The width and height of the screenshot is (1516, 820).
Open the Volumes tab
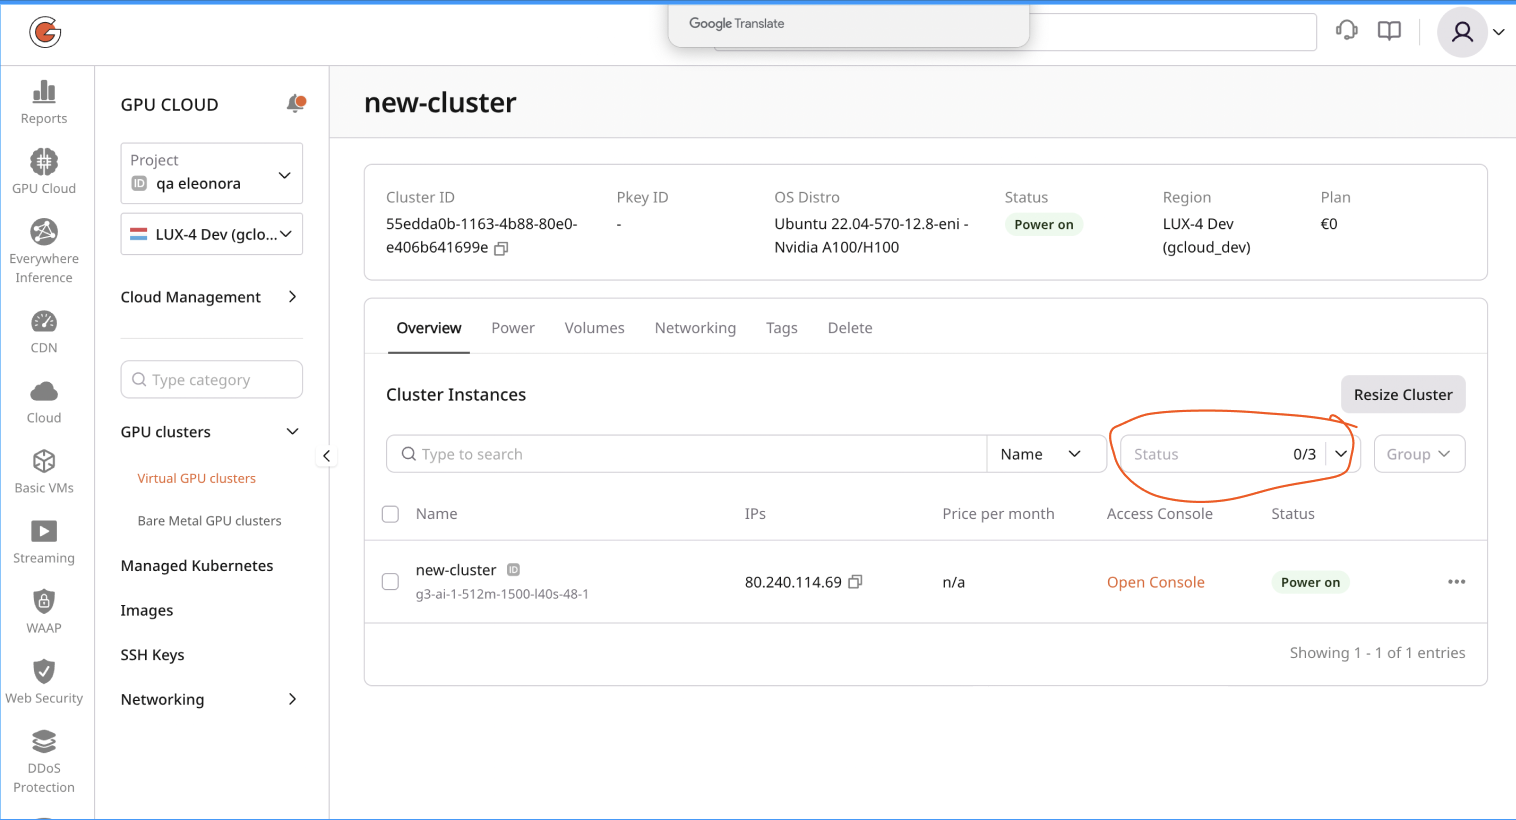(594, 327)
